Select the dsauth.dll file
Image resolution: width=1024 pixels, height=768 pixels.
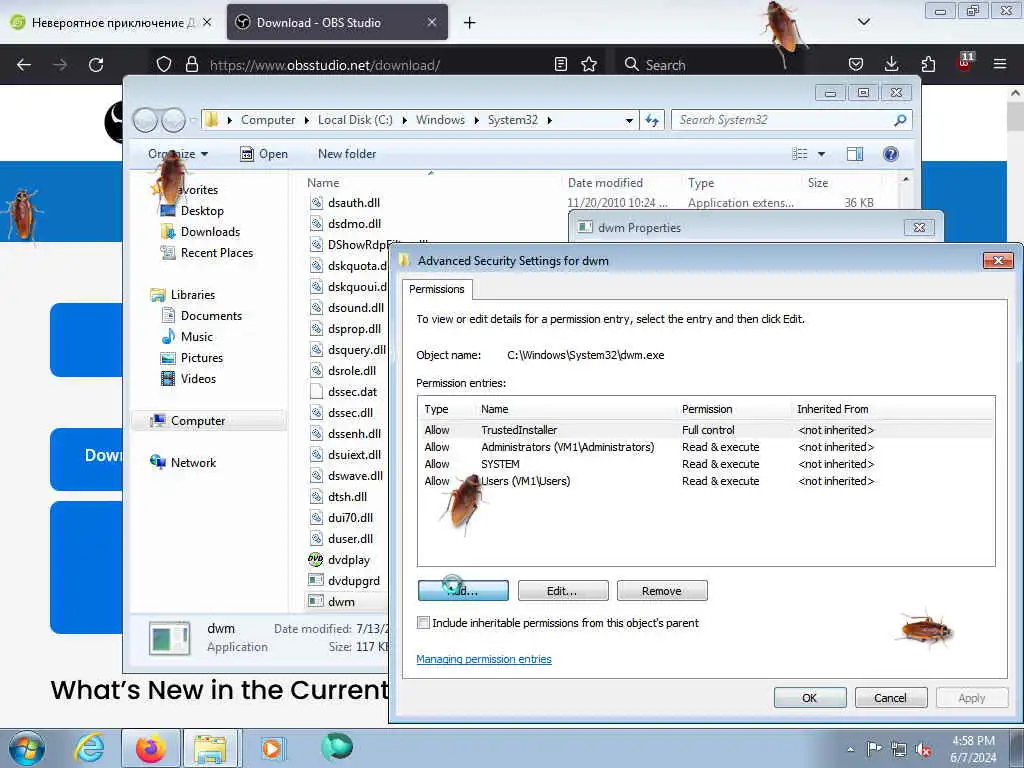click(x=353, y=202)
